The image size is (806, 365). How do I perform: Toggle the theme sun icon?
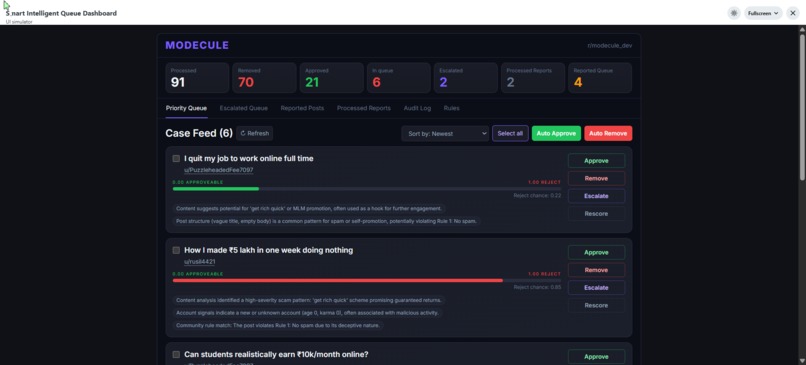[x=734, y=13]
